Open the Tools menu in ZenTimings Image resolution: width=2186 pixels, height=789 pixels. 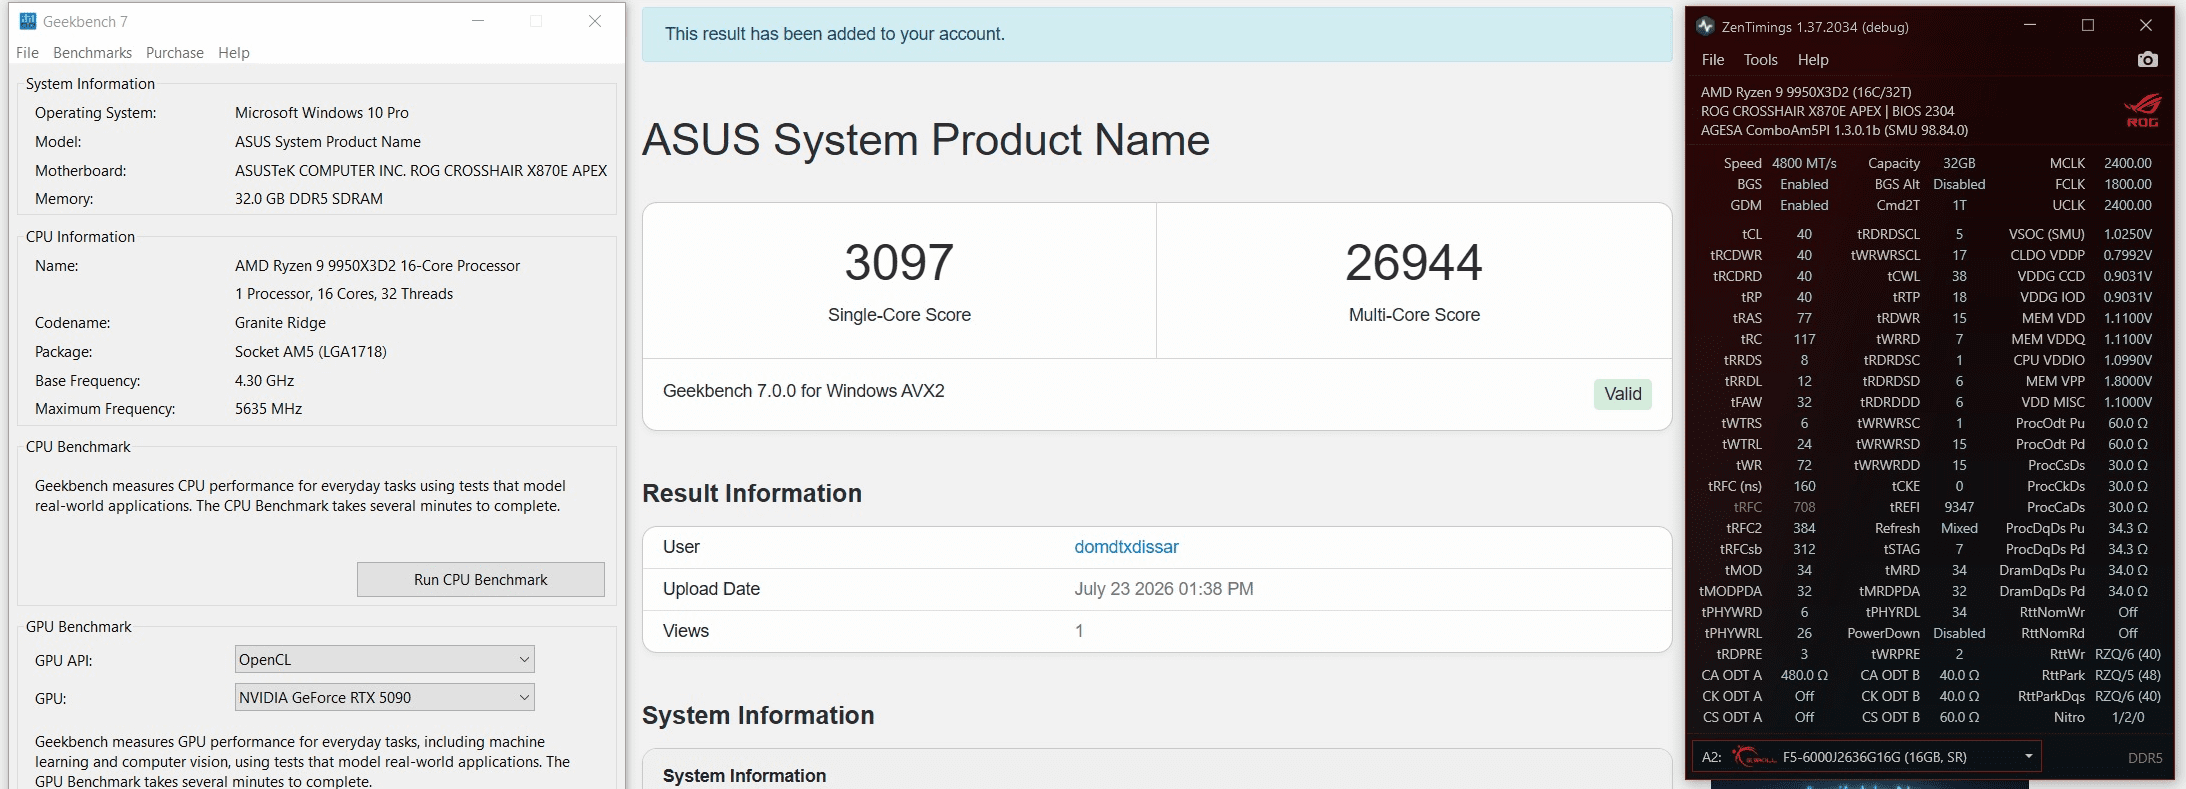pyautogui.click(x=1761, y=60)
